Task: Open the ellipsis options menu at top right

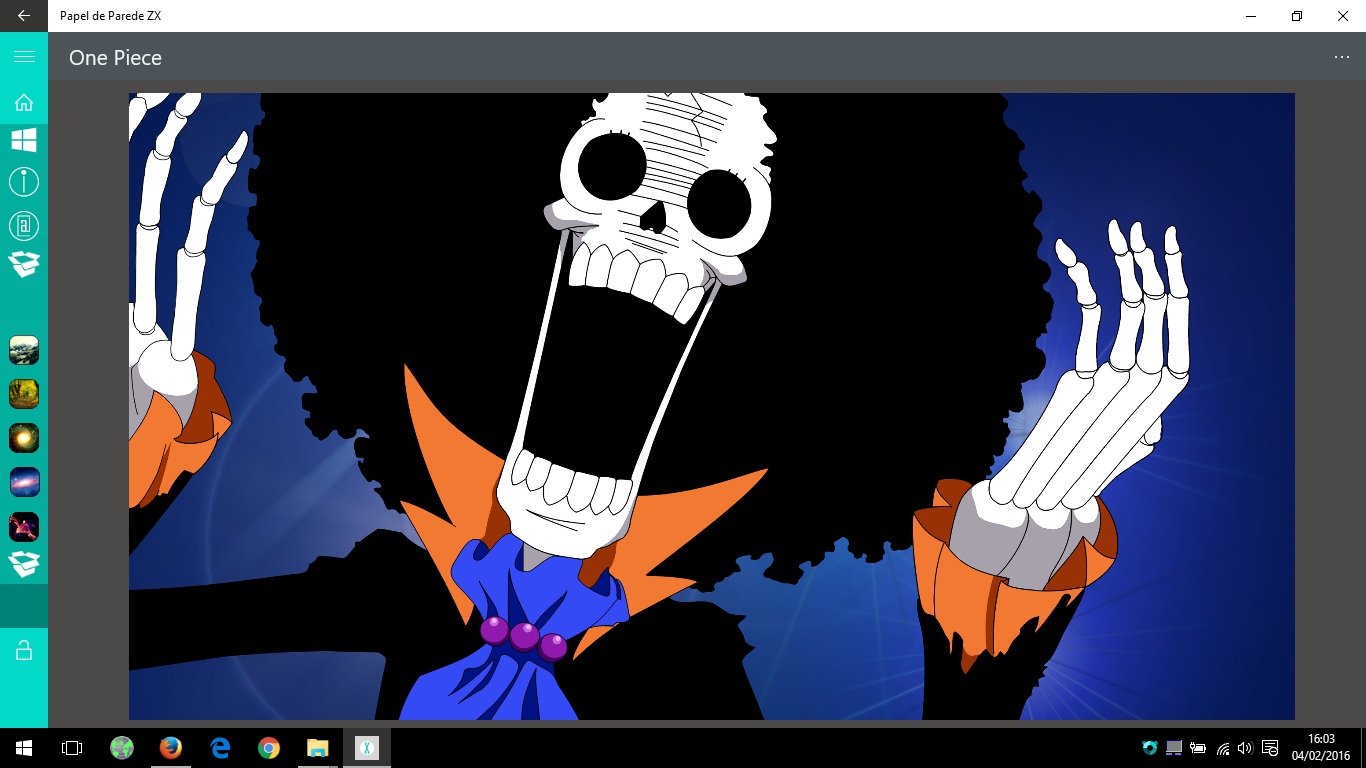Action: point(1341,57)
